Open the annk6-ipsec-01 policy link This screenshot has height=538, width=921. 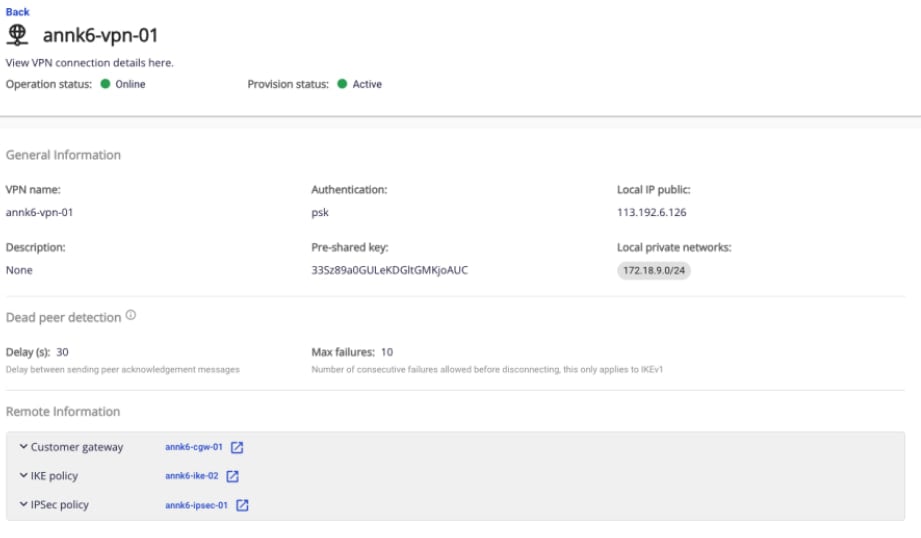(x=197, y=506)
